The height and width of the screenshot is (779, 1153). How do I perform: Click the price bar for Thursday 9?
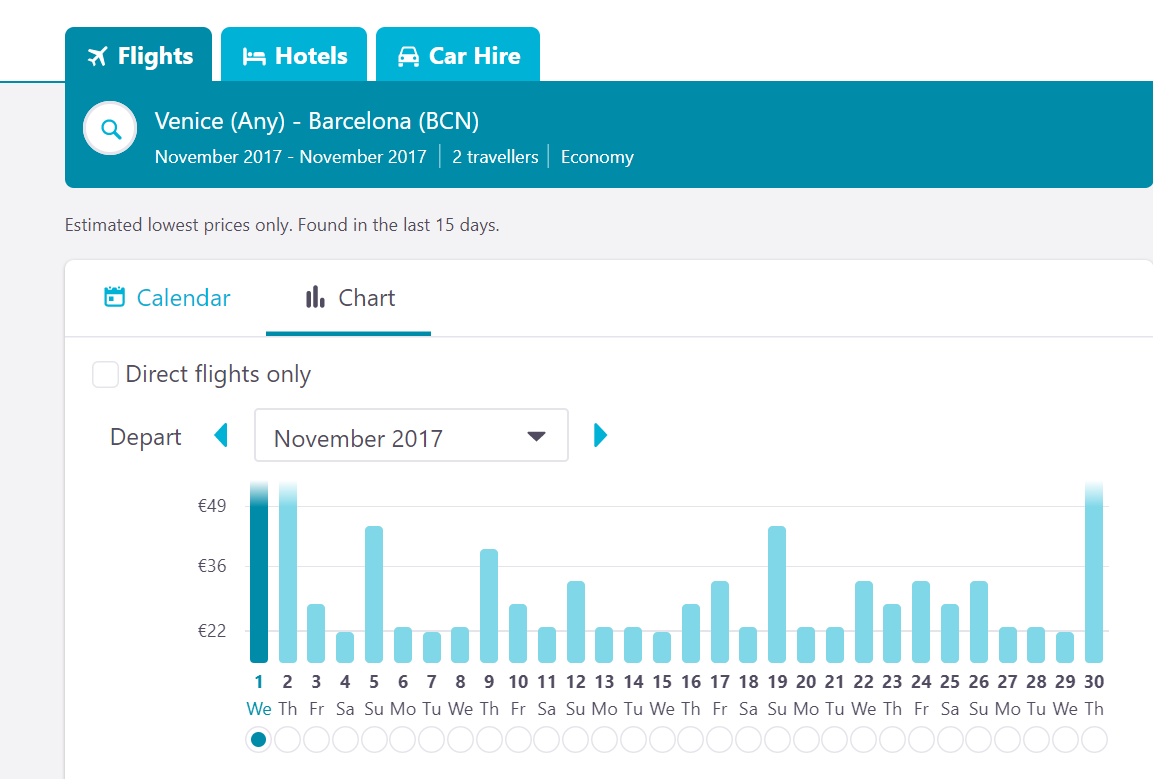(x=489, y=605)
